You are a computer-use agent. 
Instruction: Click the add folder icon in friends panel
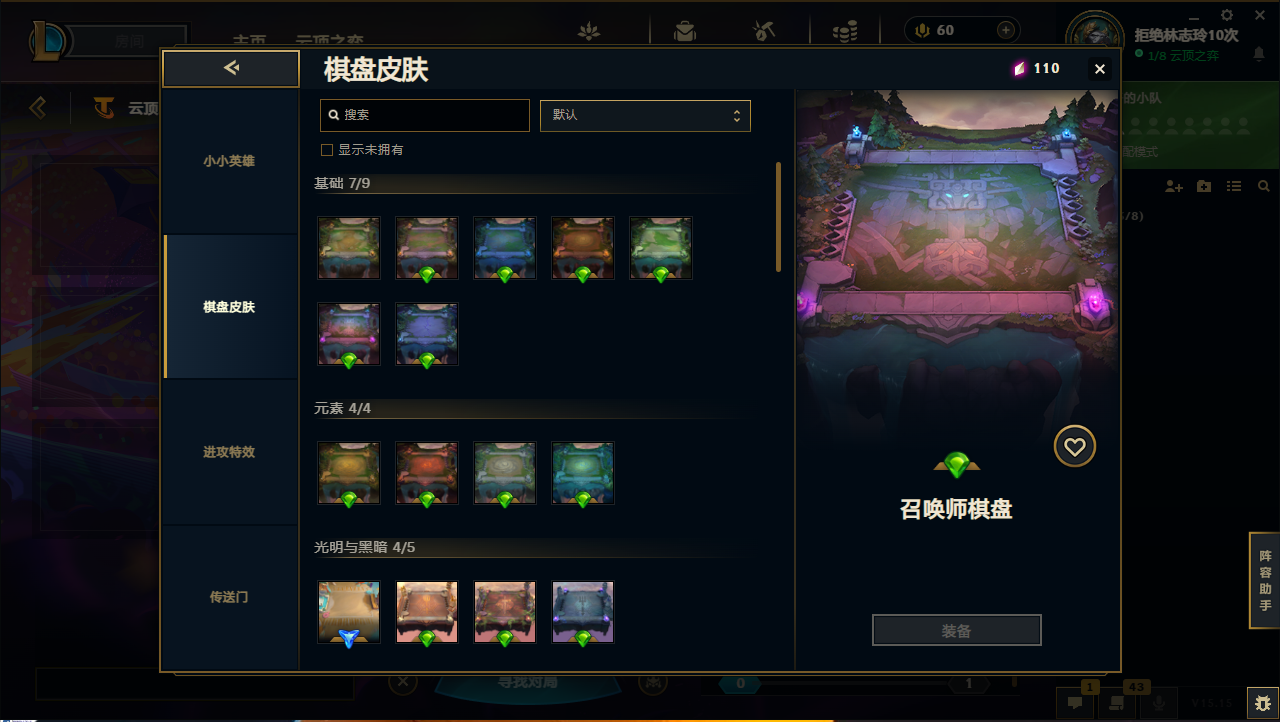(x=1204, y=186)
